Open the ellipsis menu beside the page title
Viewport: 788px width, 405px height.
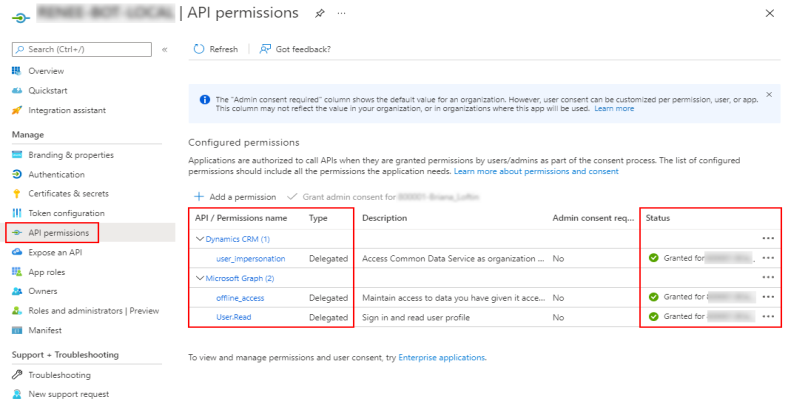pyautogui.click(x=342, y=14)
